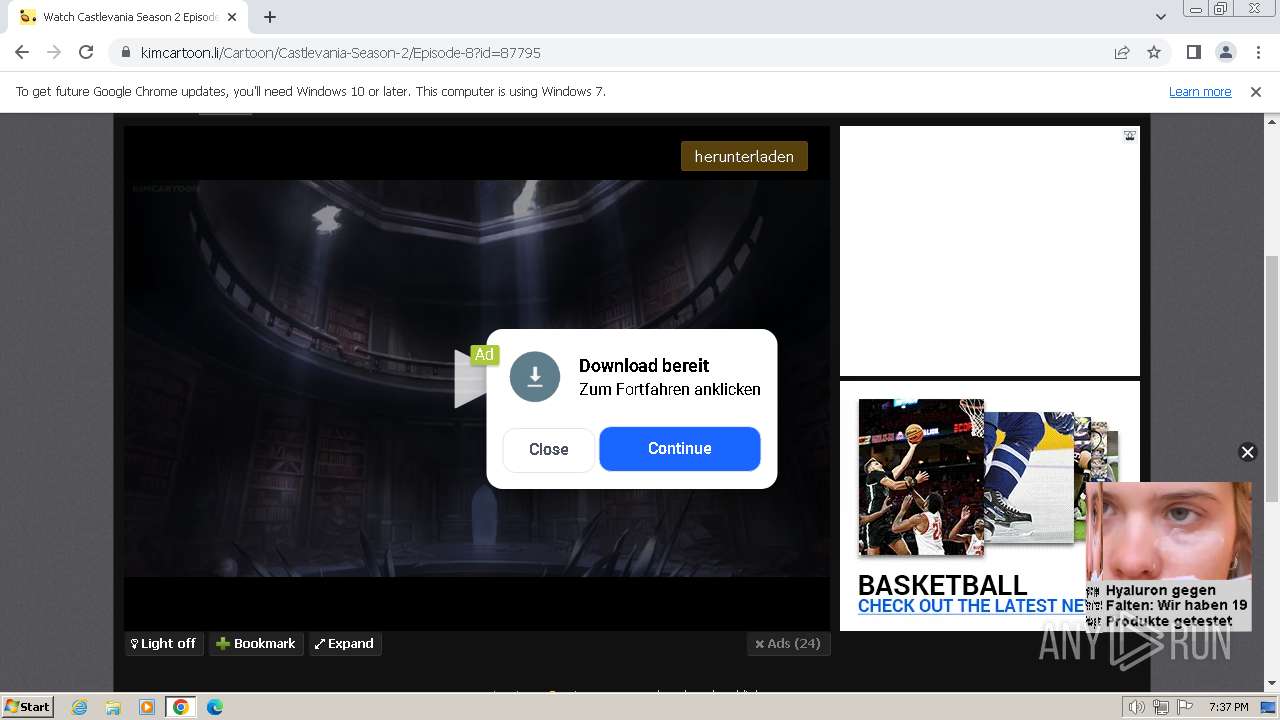Click the Download bereit popup title
1280x720 pixels.
pos(644,366)
